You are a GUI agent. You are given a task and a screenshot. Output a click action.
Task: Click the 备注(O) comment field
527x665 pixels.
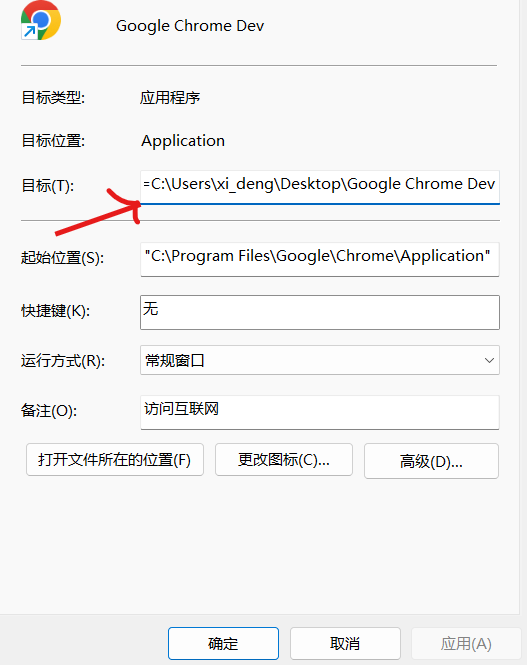click(320, 412)
